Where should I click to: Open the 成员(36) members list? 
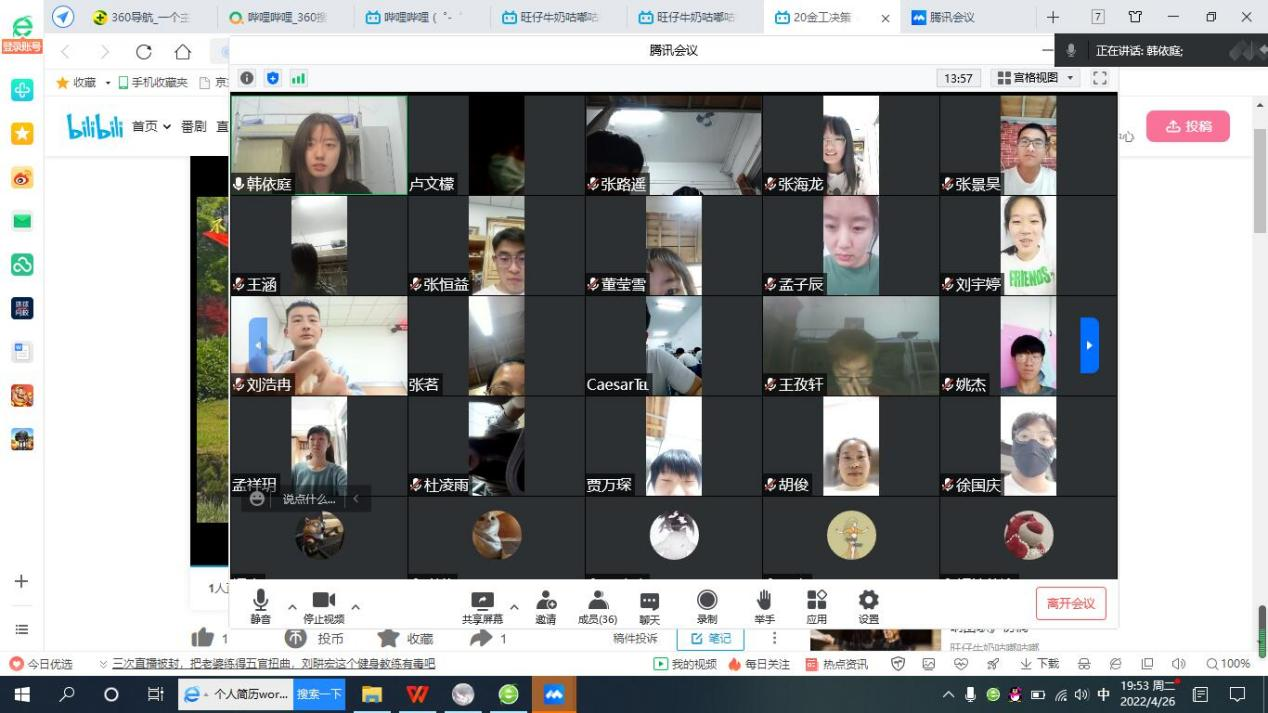[x=598, y=606]
